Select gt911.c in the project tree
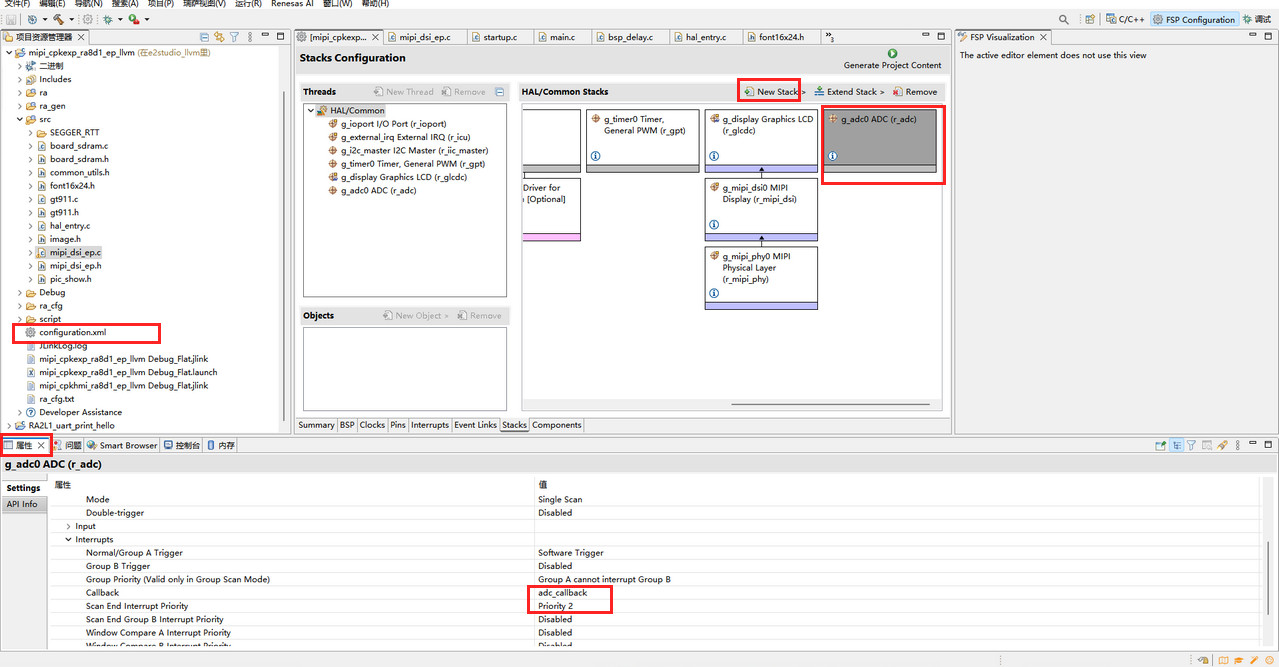The image size is (1279, 667). point(64,199)
